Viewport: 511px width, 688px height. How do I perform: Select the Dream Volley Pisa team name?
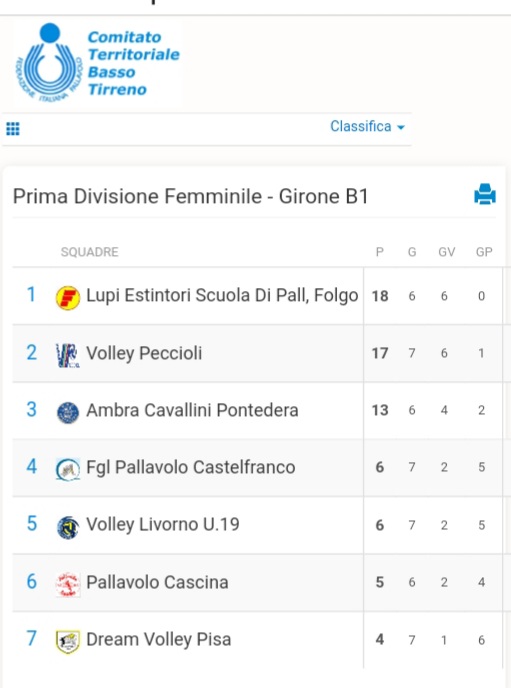[158, 640]
